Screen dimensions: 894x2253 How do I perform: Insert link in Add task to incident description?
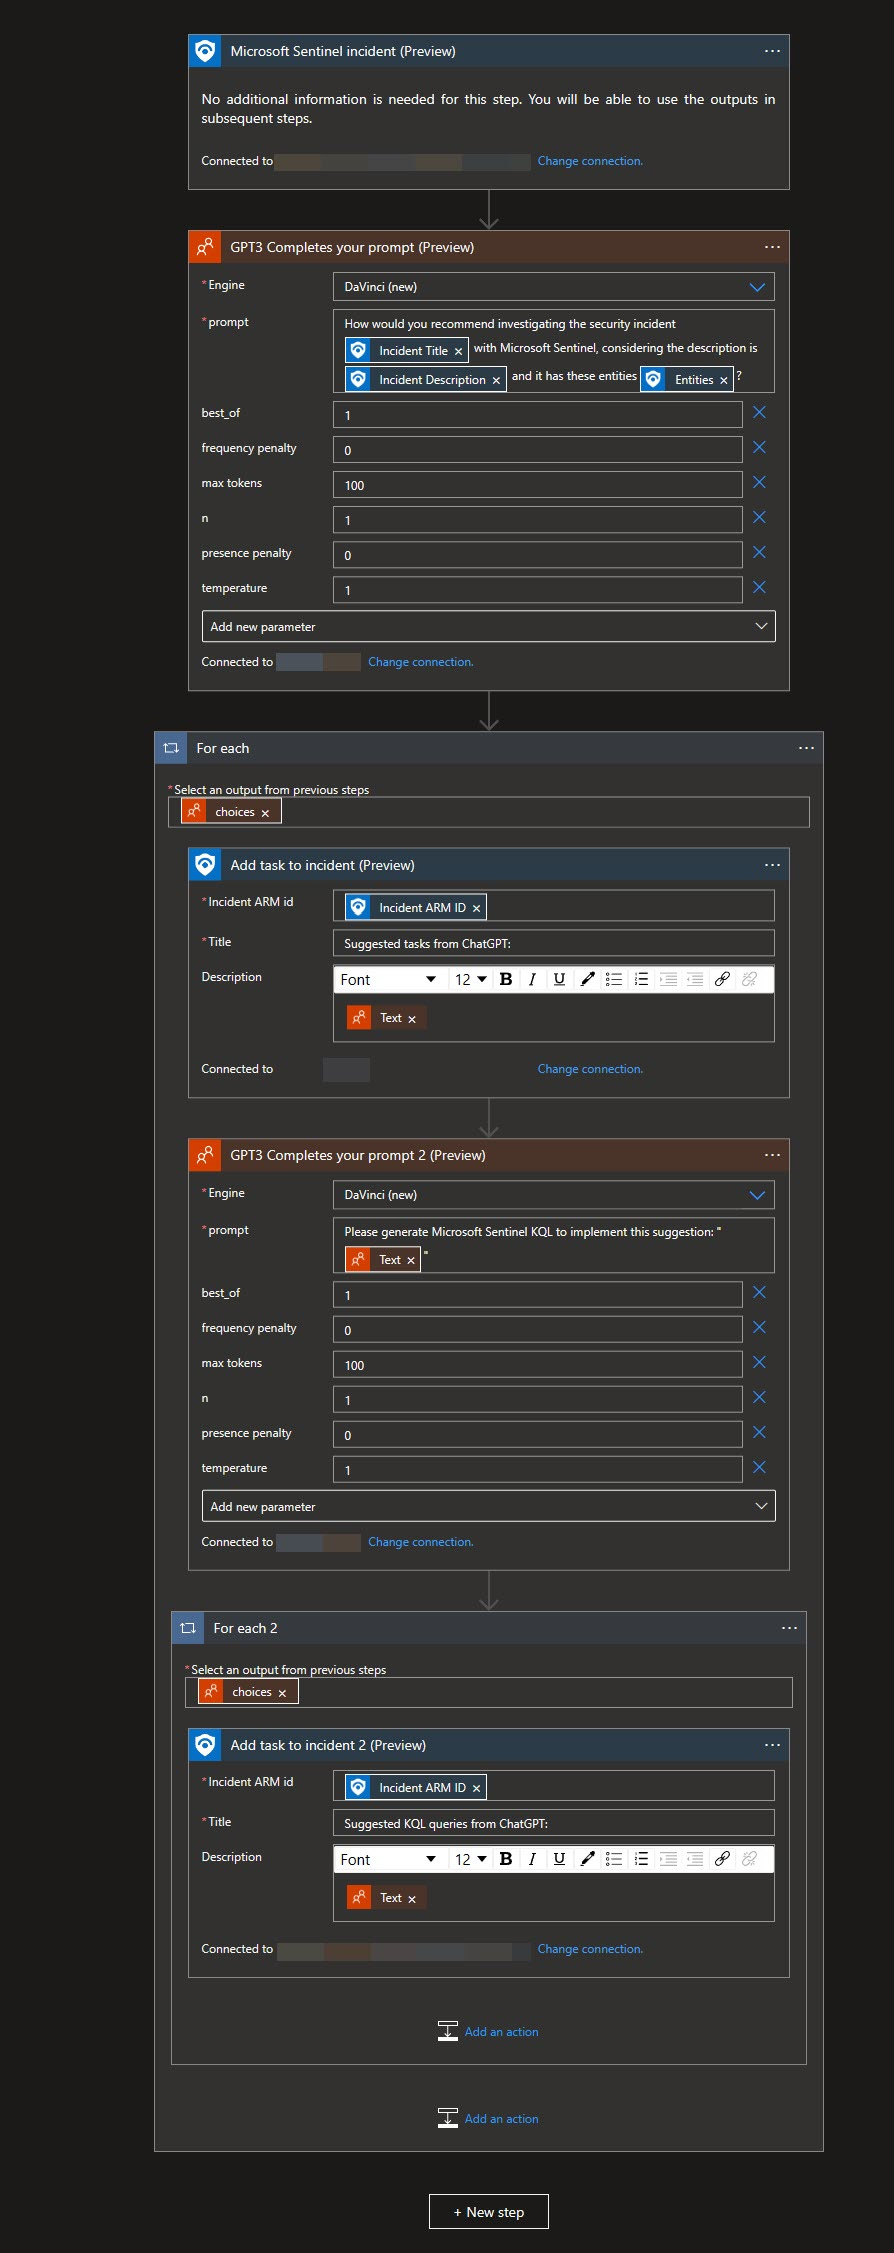[722, 980]
